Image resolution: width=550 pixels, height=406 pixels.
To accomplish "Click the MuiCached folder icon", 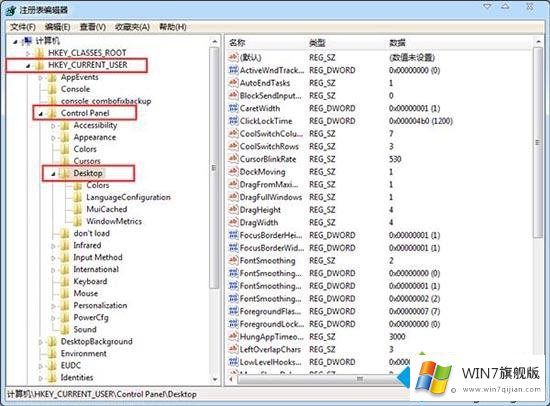I will (x=78, y=209).
